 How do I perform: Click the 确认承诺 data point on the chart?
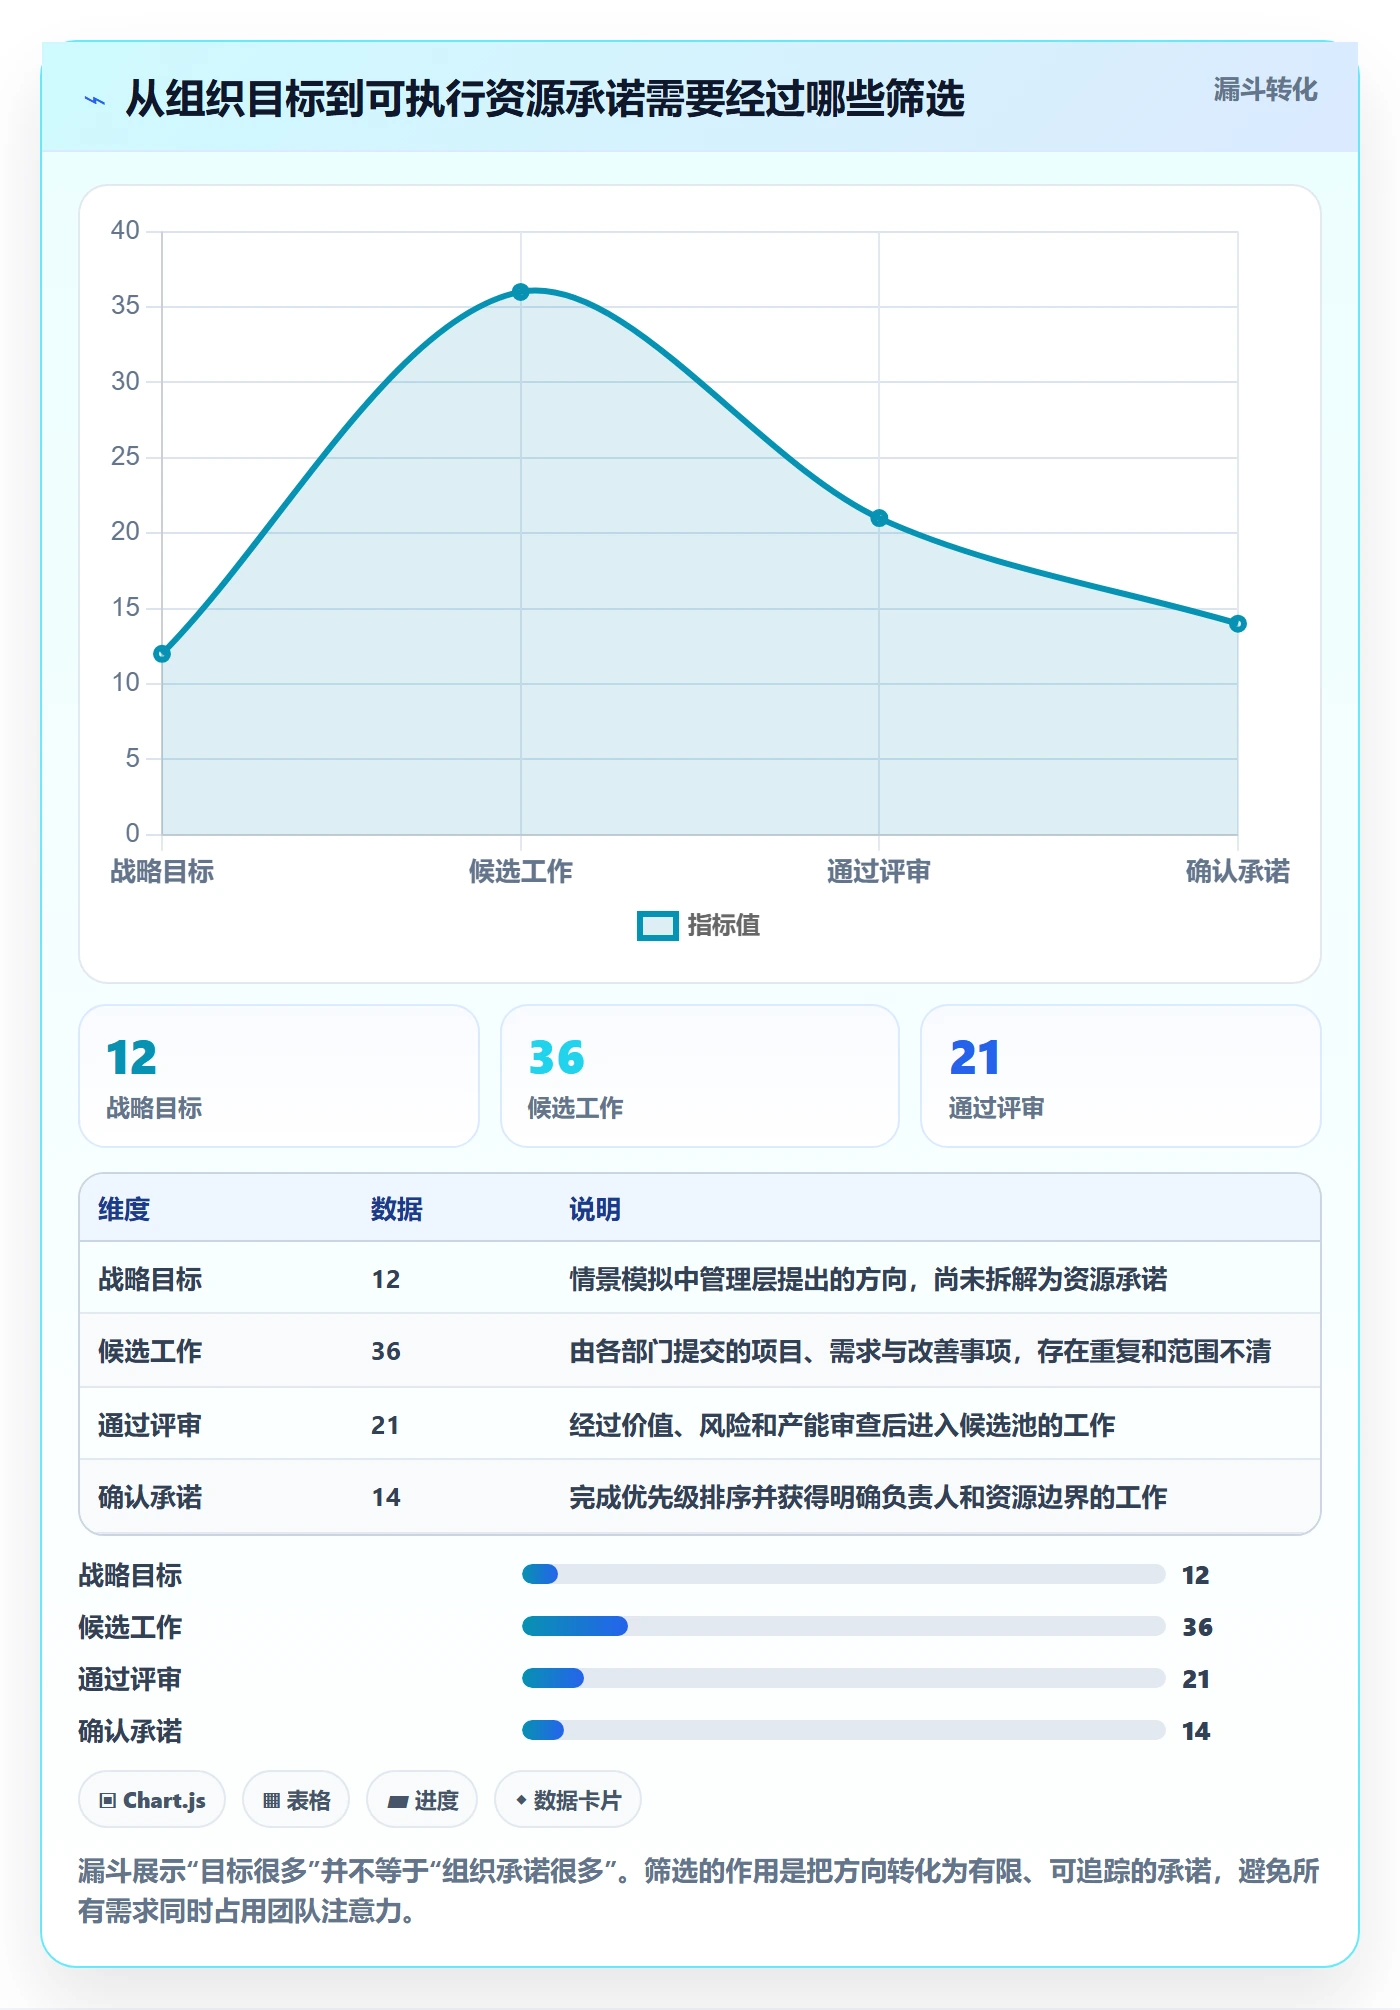pyautogui.click(x=1238, y=624)
